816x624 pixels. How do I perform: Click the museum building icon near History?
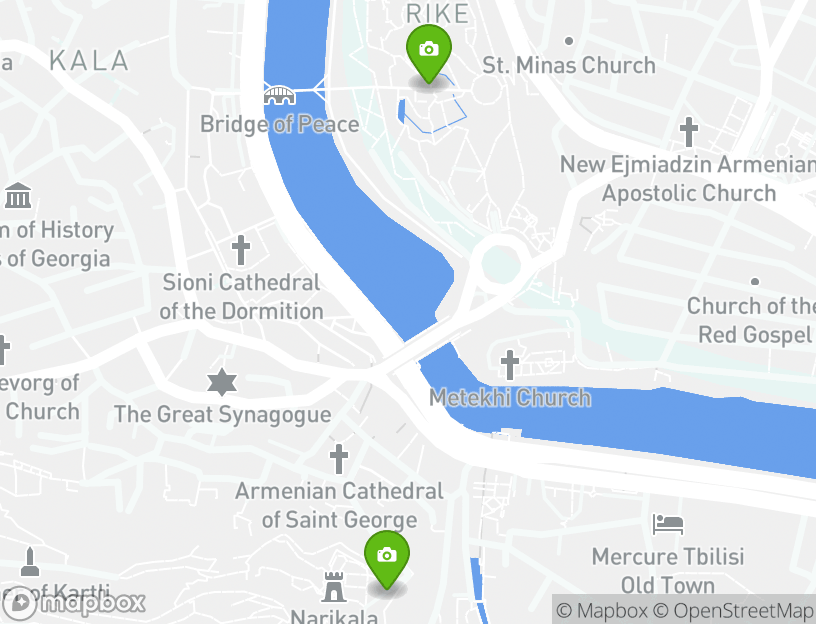point(18,196)
